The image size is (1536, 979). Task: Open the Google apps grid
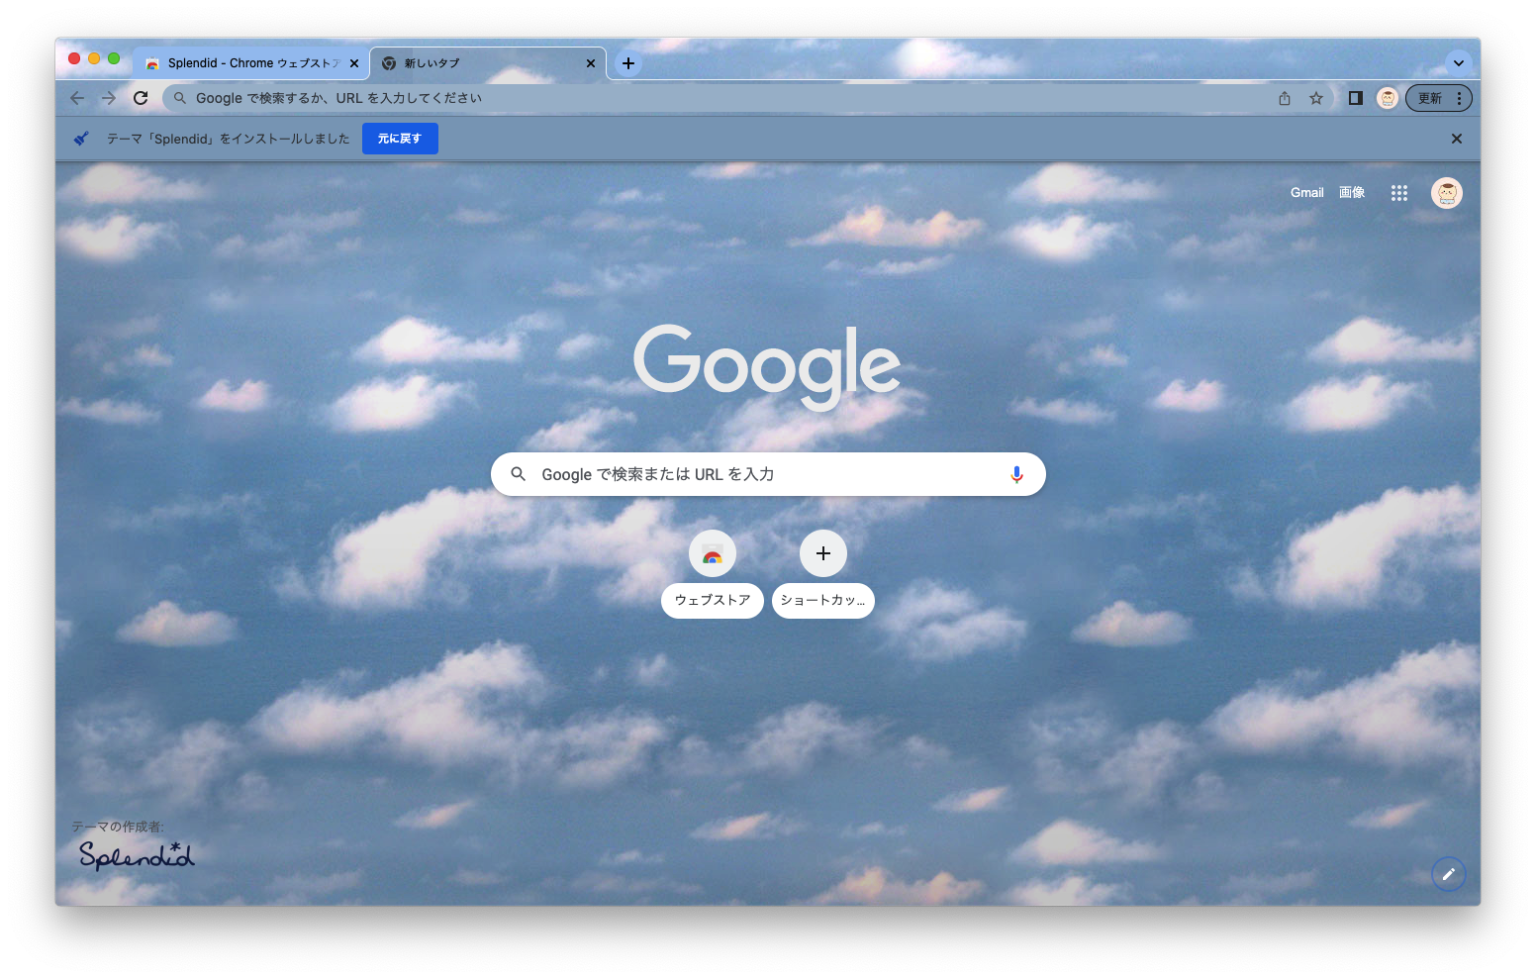pyautogui.click(x=1399, y=192)
